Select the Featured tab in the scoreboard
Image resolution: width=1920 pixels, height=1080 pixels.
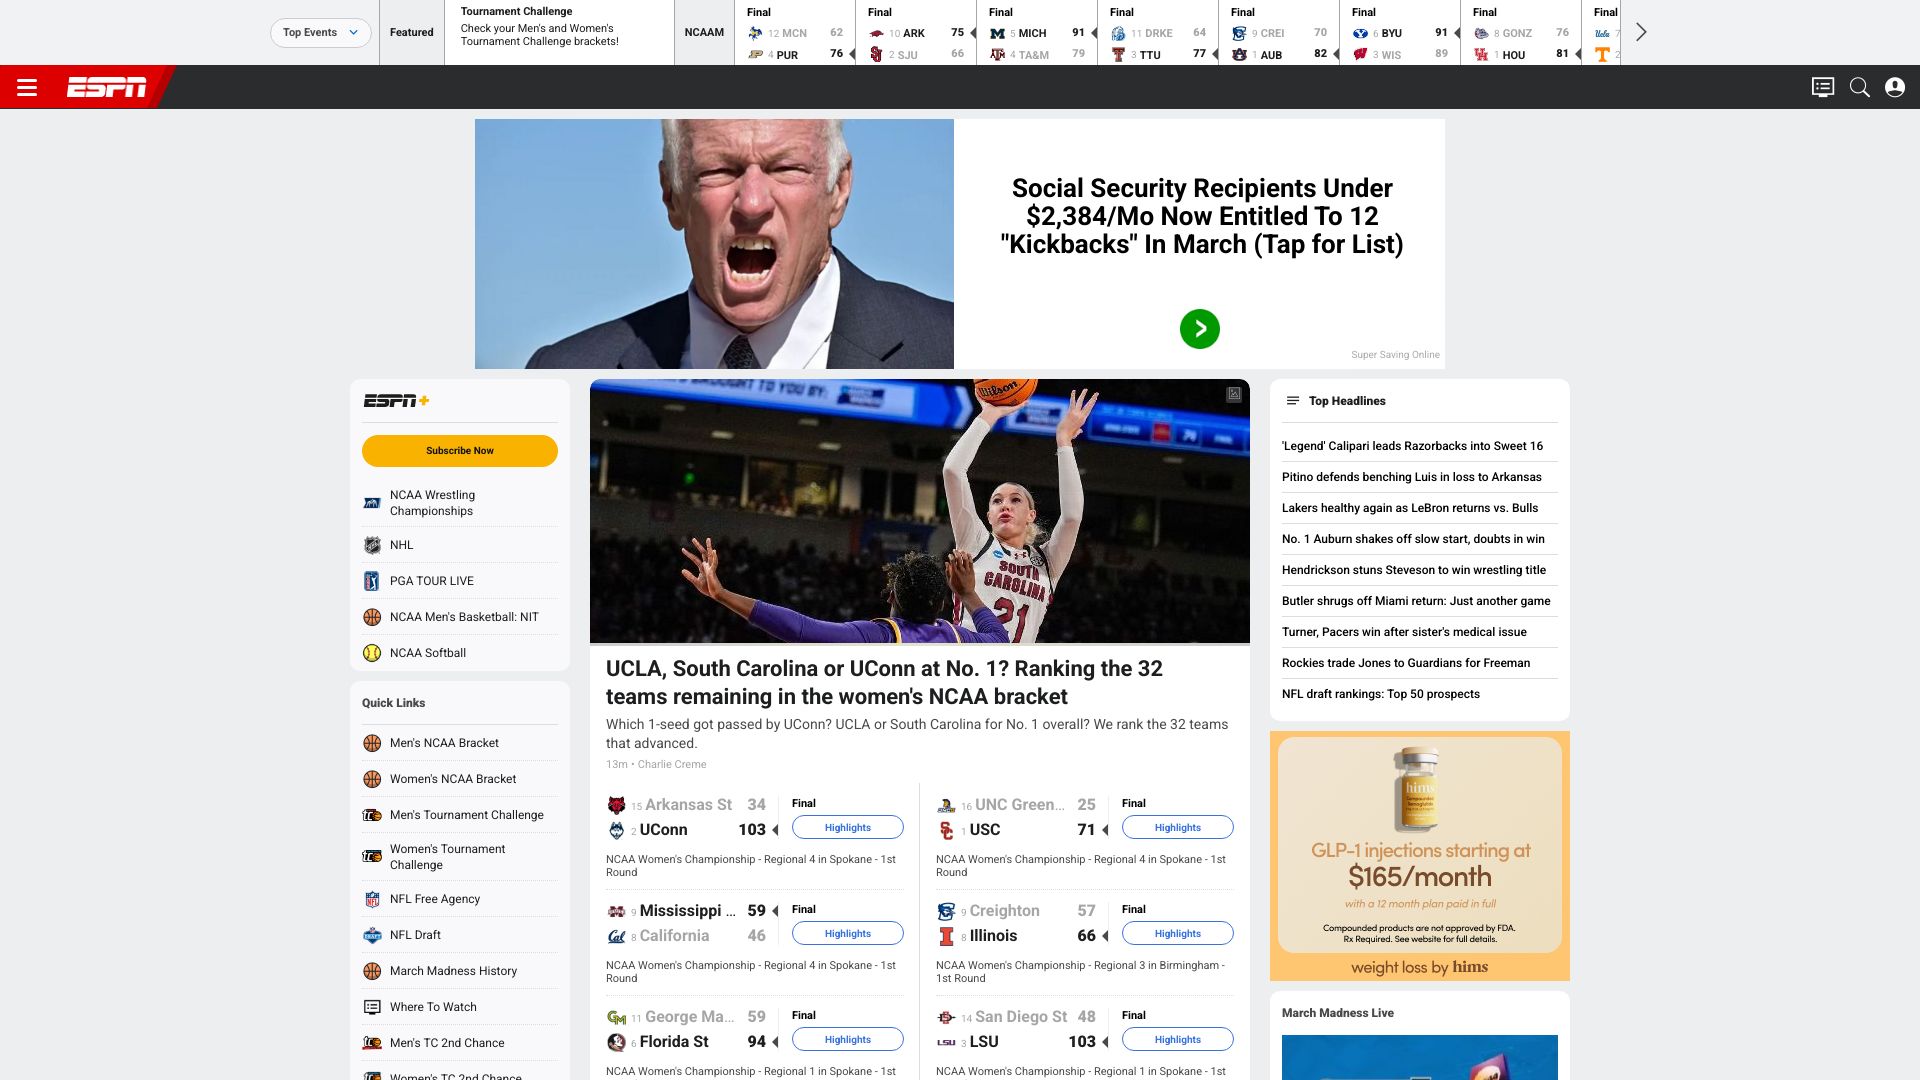tap(411, 32)
